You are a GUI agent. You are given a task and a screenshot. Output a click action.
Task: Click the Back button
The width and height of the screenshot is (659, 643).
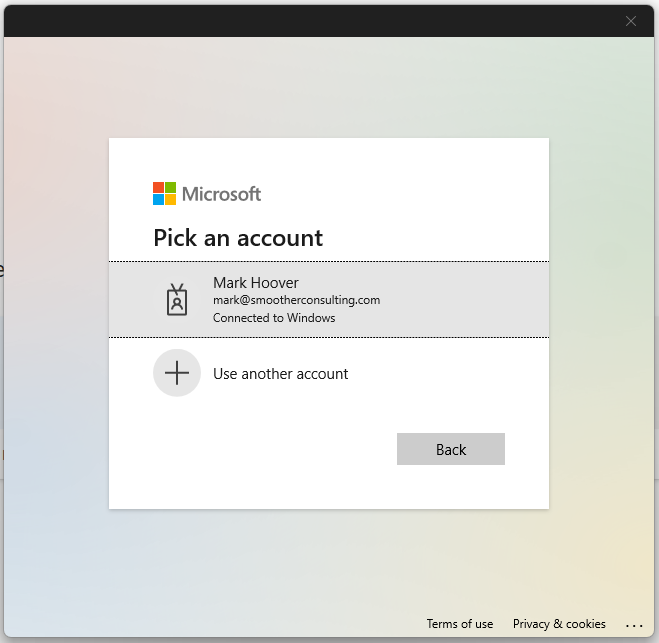pyautogui.click(x=451, y=449)
